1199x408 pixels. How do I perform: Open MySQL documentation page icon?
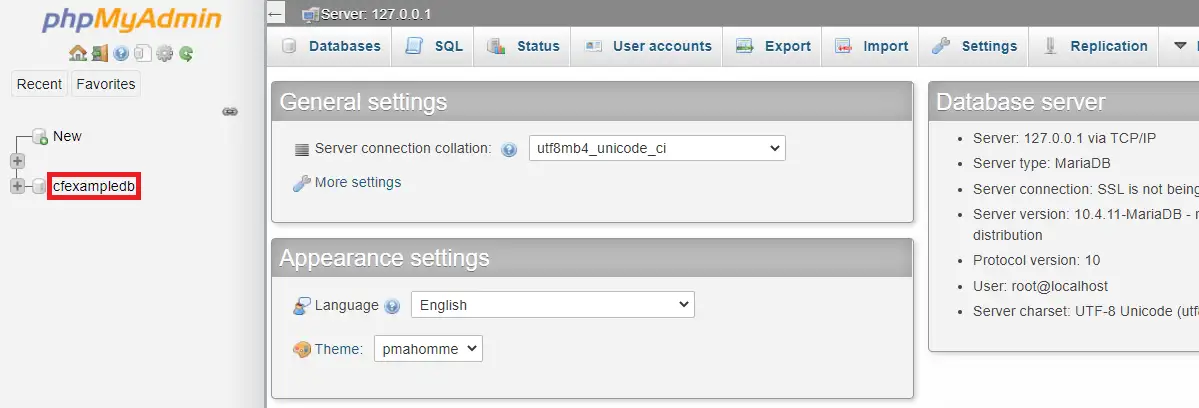coord(142,53)
